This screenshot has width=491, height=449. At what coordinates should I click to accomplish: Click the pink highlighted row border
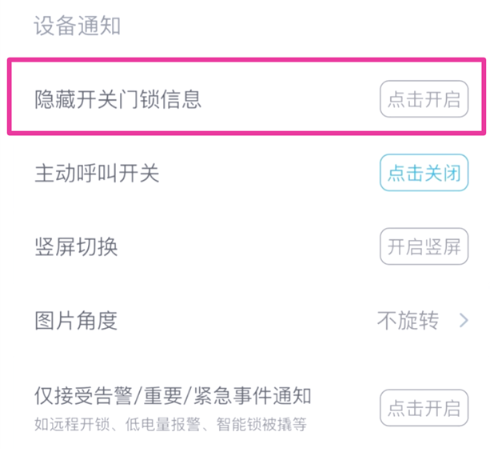[246, 60]
